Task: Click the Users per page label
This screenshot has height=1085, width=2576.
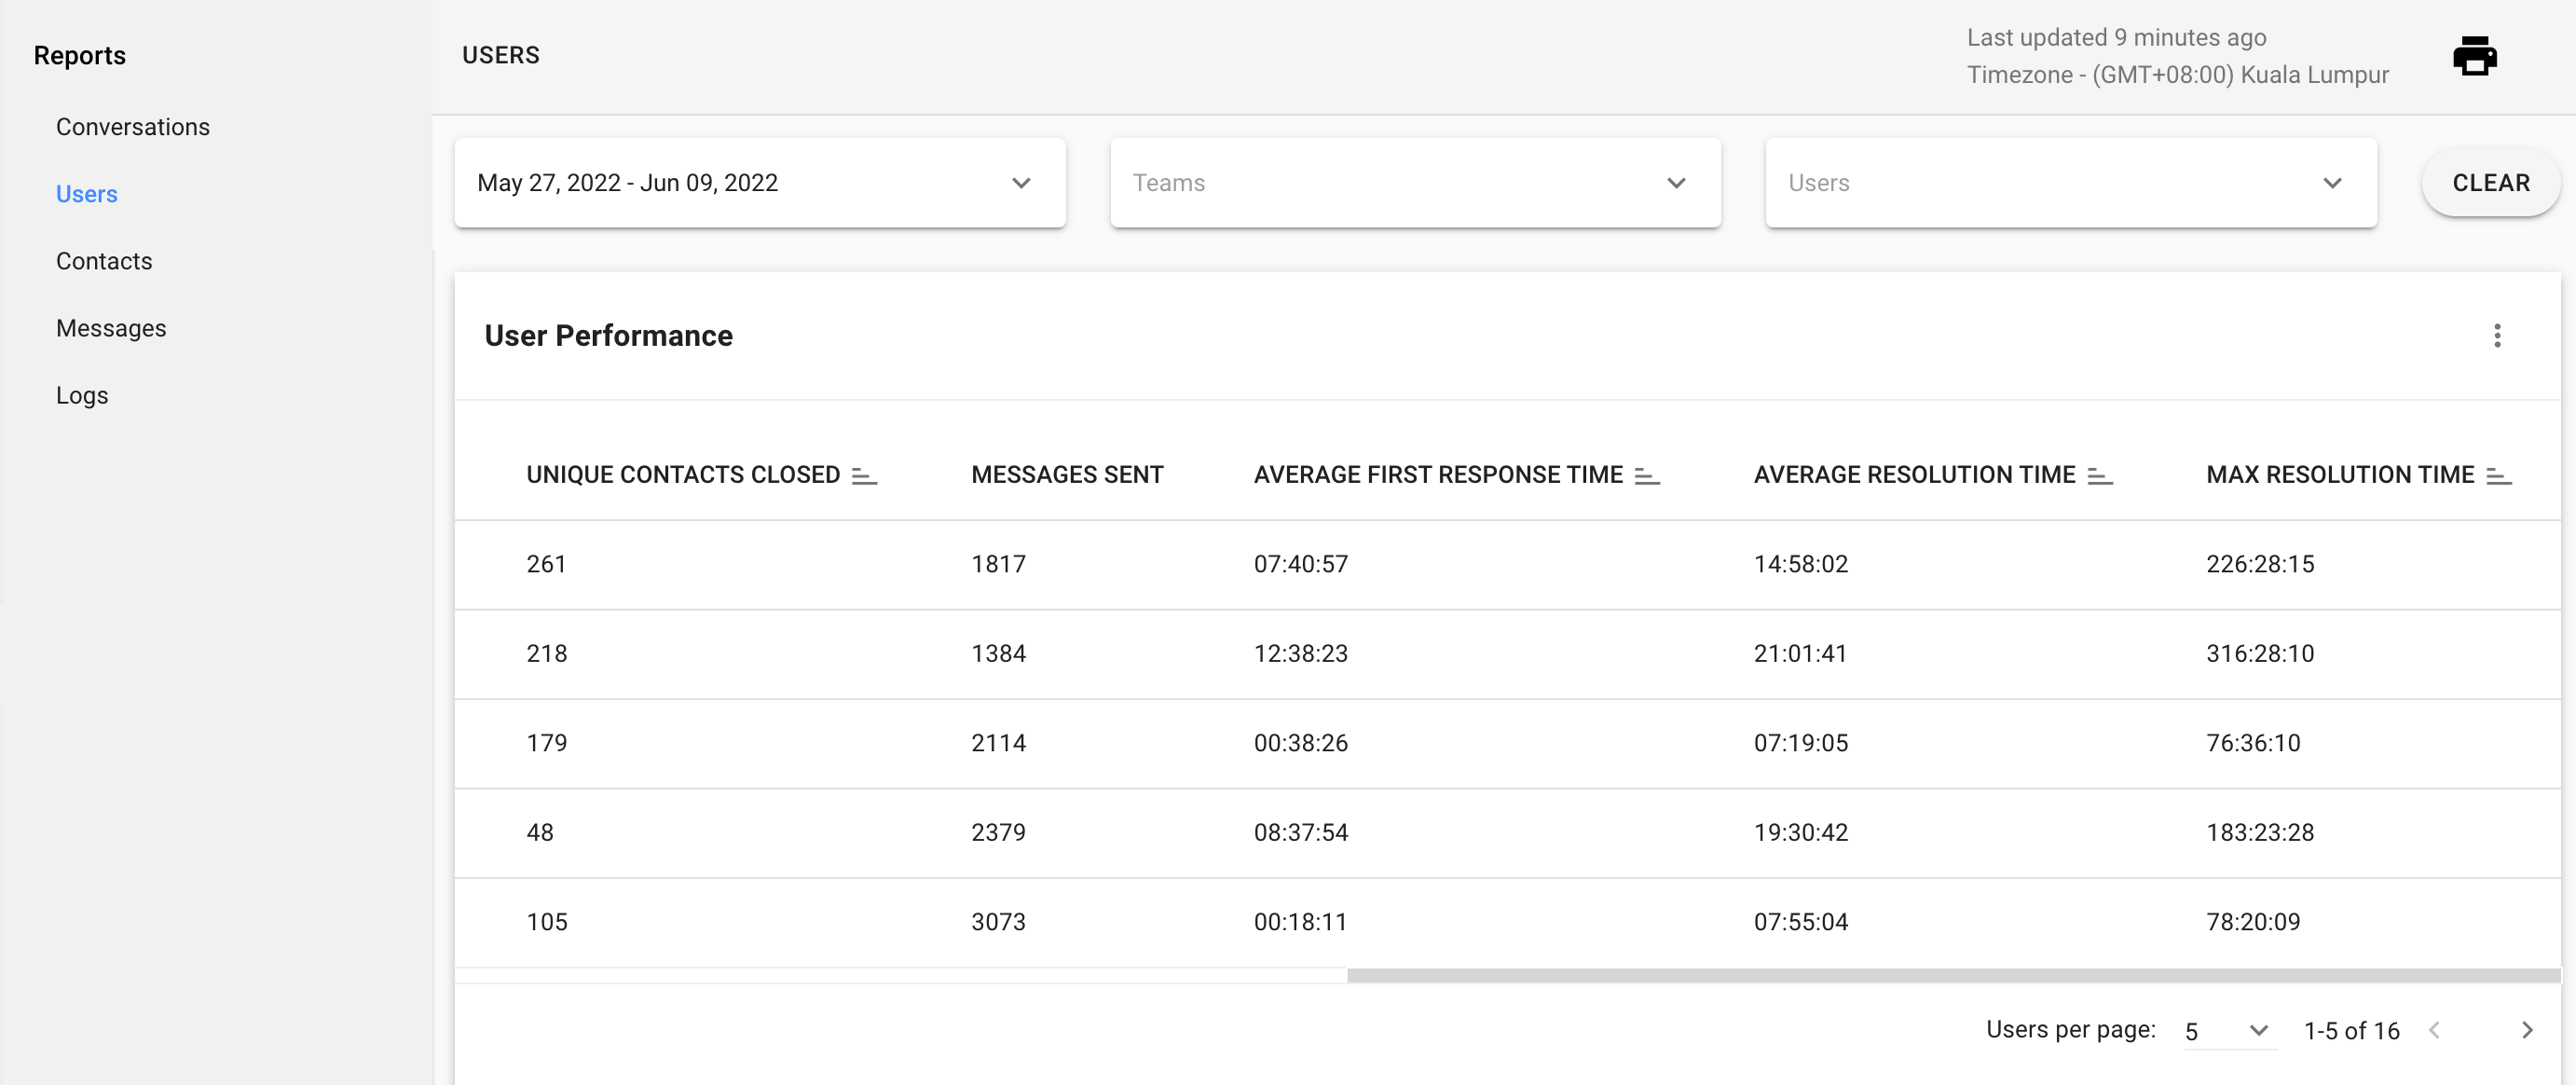Action: pos(2070,1030)
